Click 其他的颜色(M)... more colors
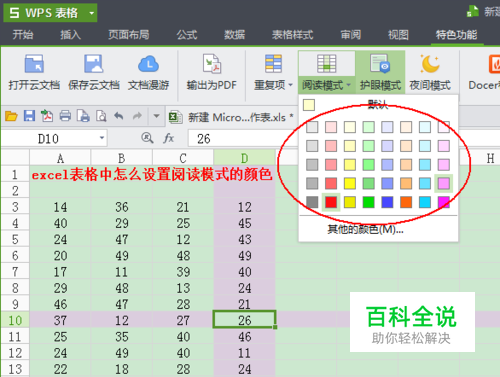This screenshot has height=377, width=500. [x=365, y=229]
